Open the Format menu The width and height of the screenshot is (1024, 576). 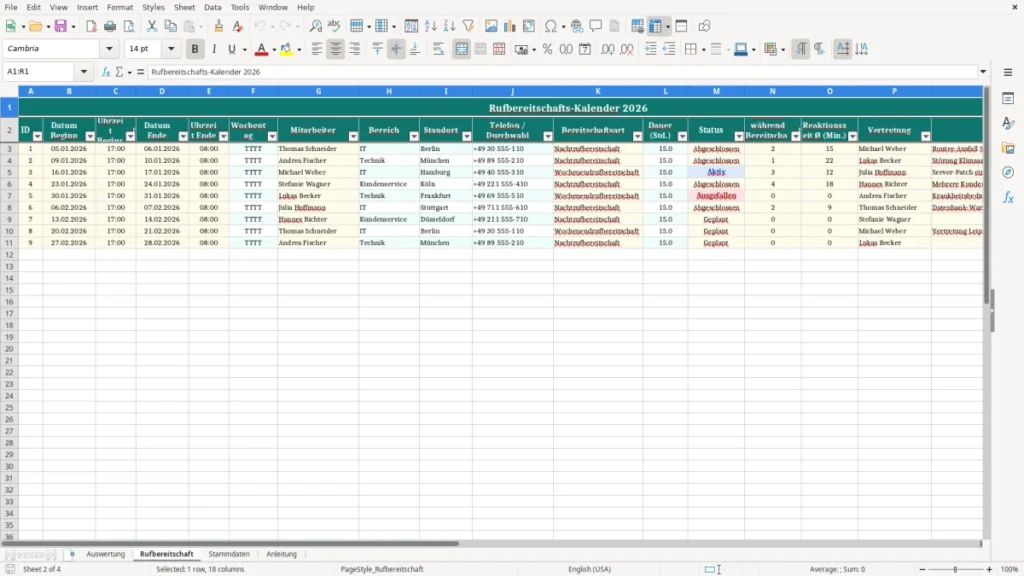coord(120,7)
